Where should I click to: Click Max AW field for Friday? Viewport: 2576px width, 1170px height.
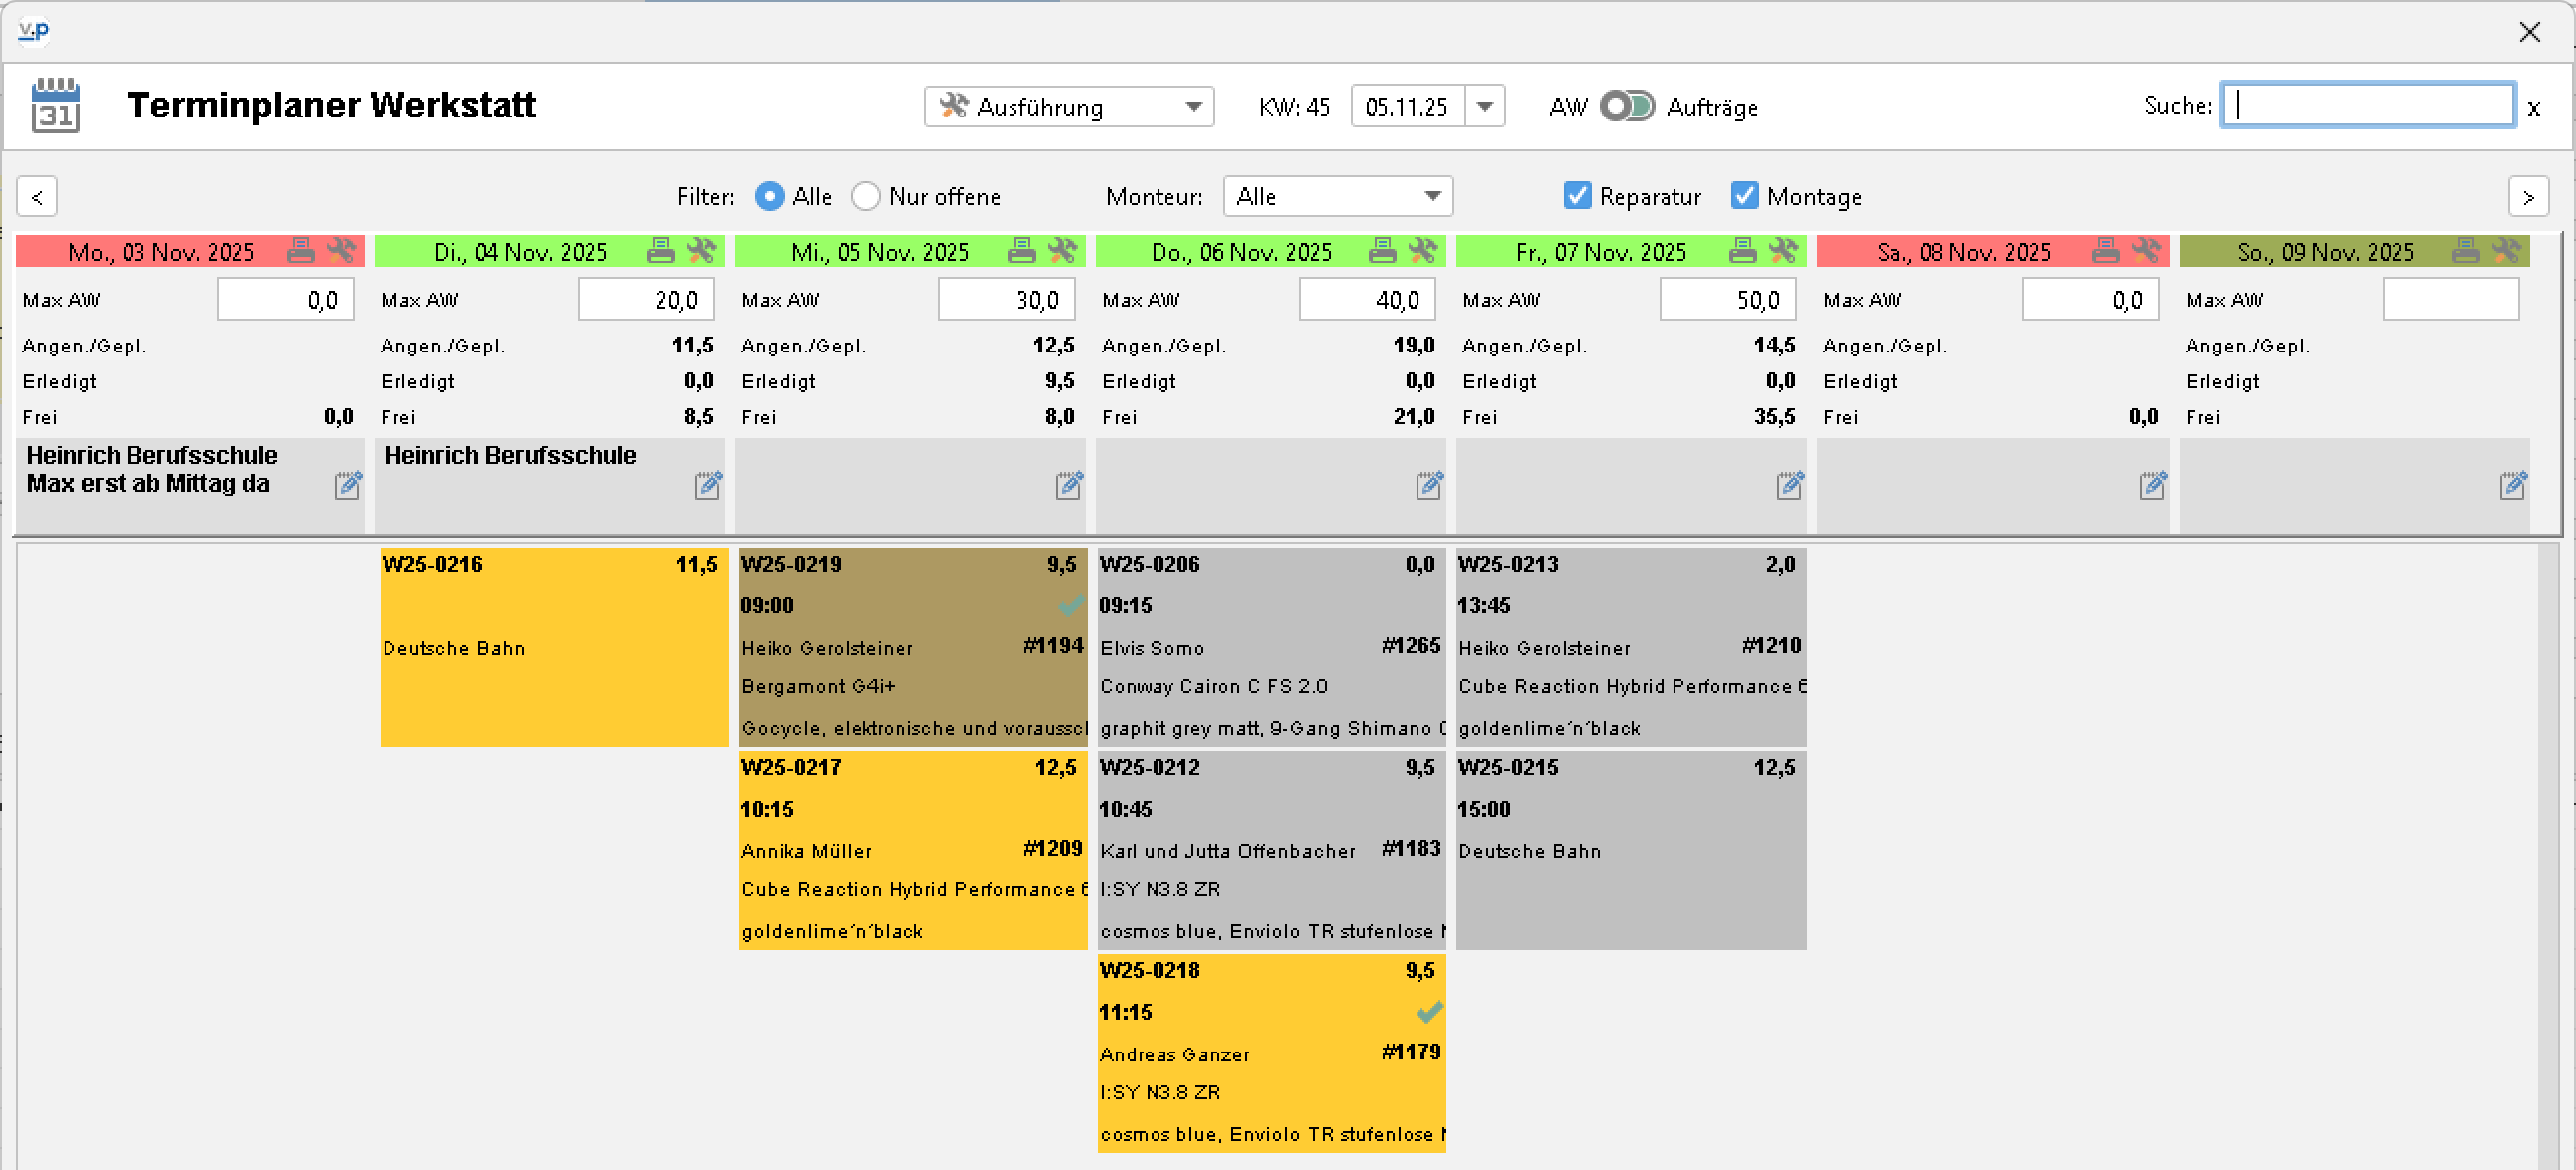pyautogui.click(x=1727, y=300)
